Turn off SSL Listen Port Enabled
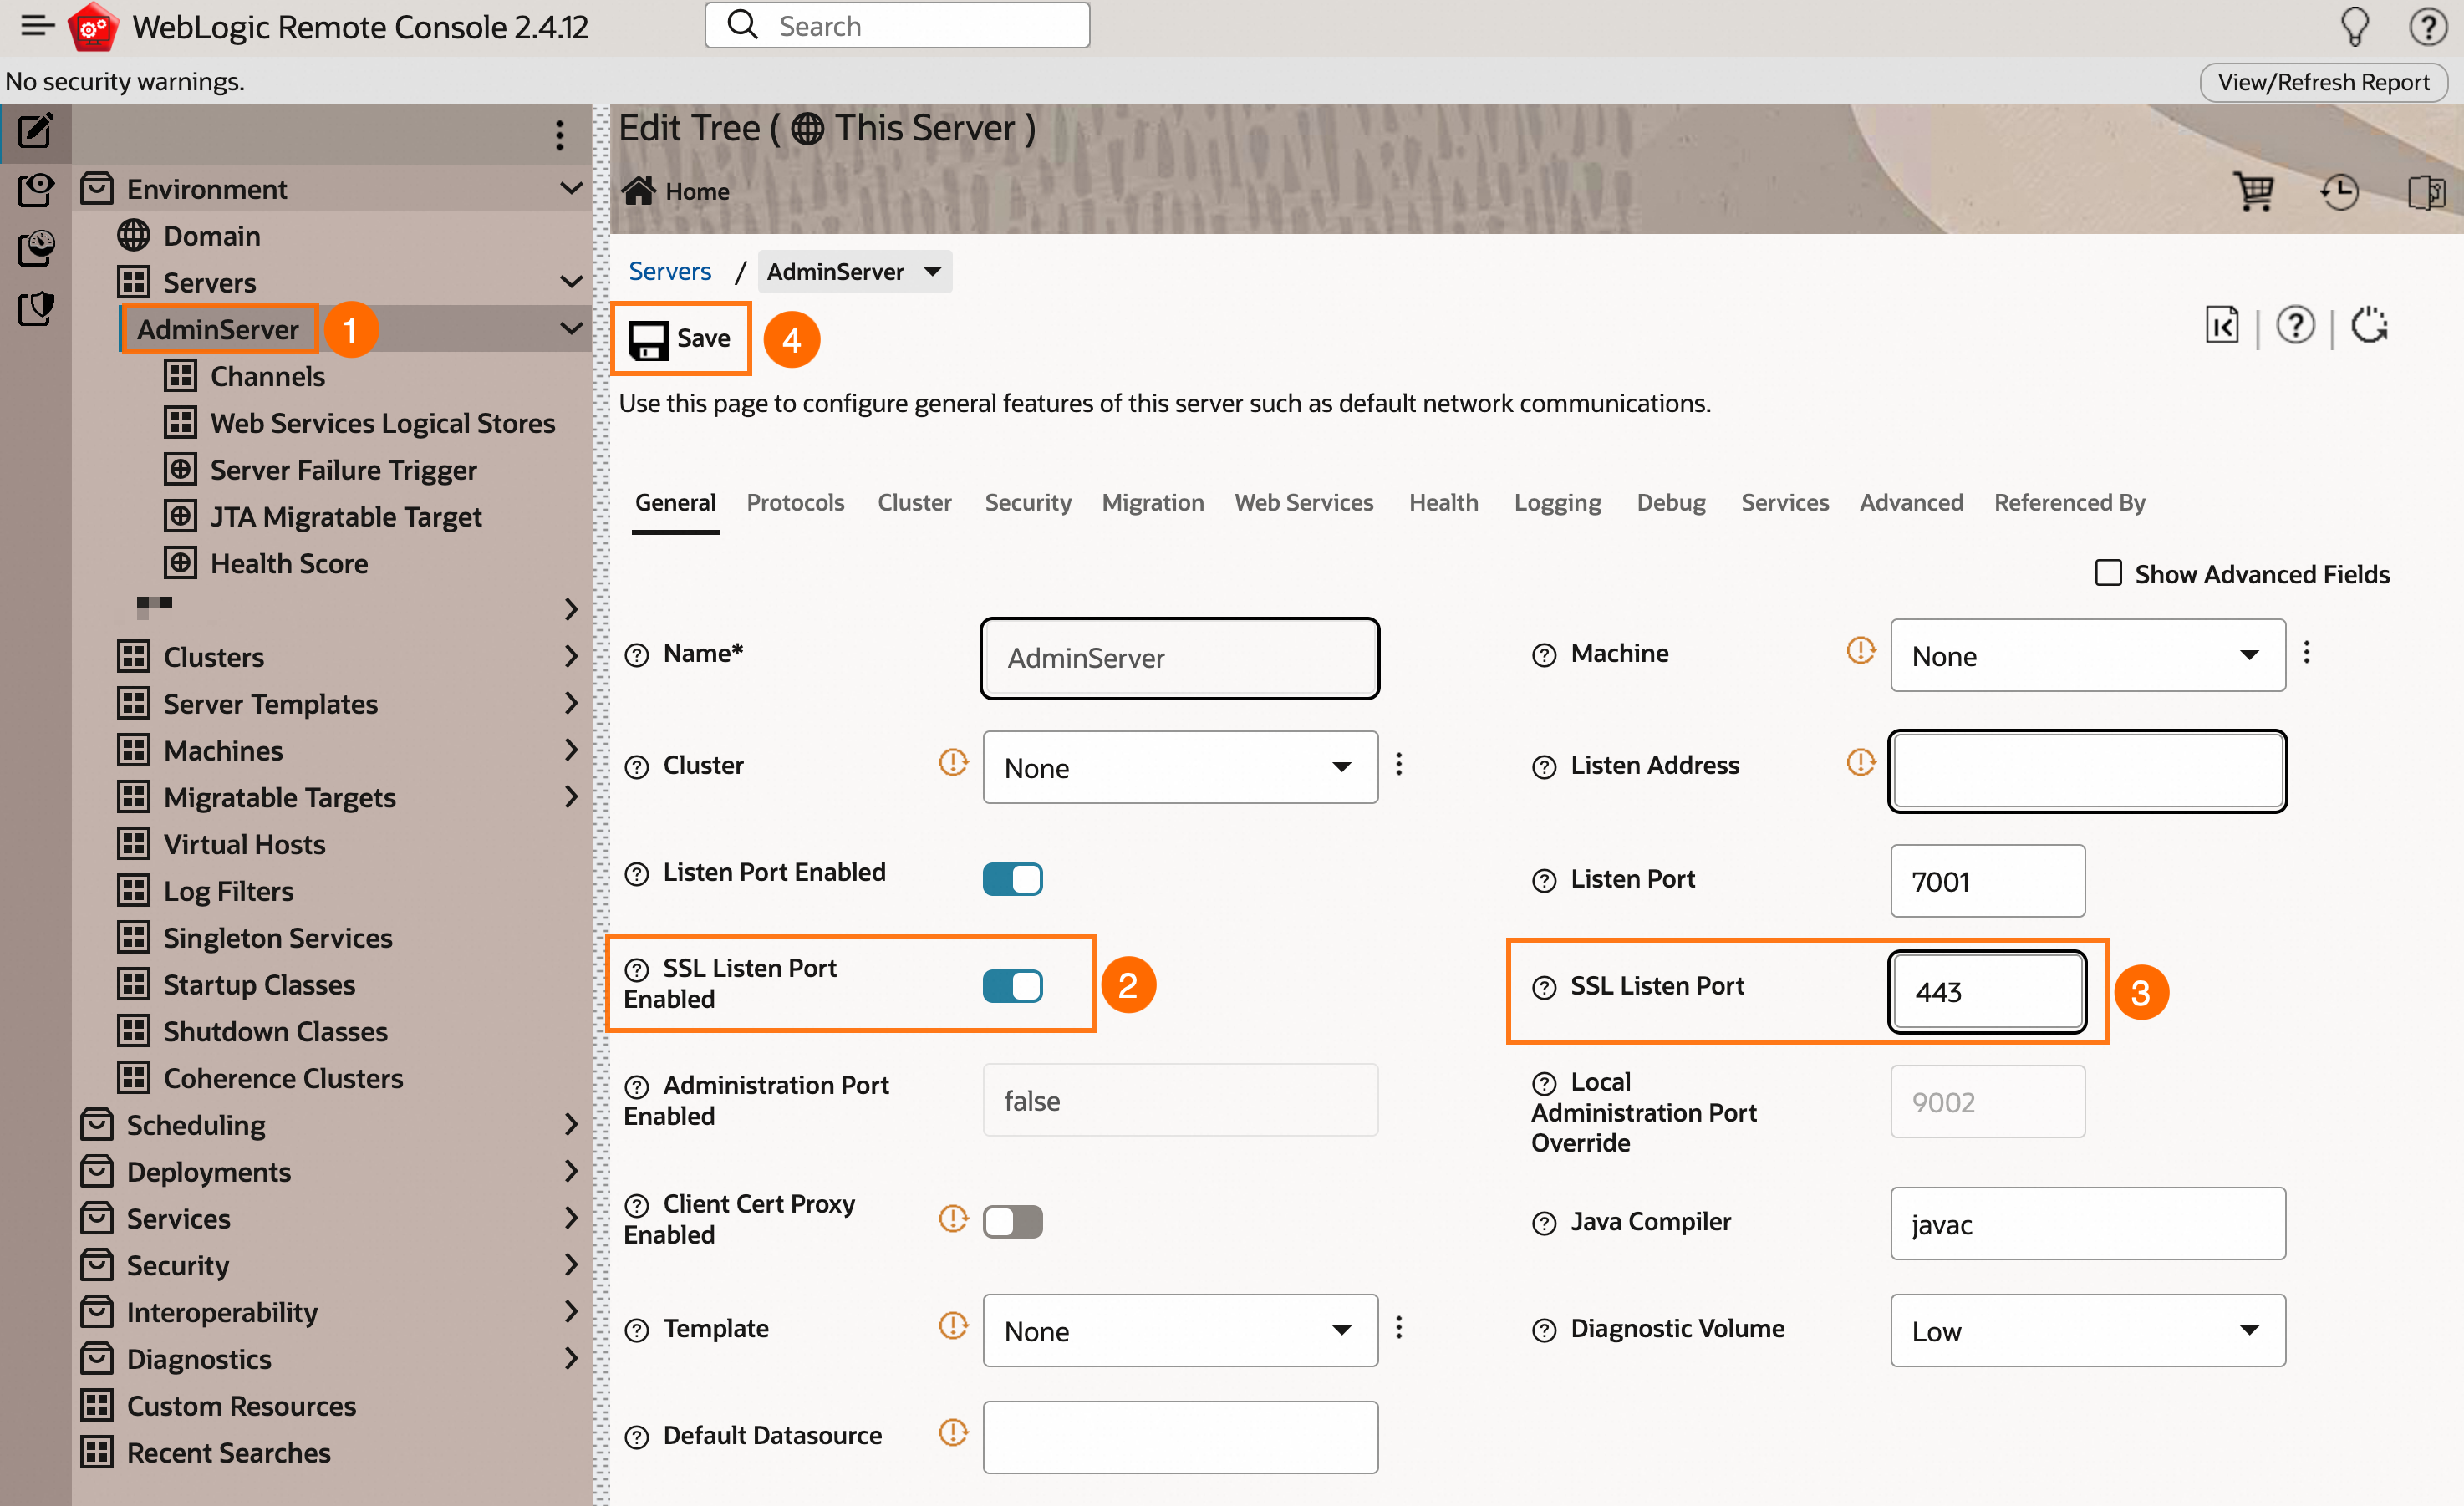The height and width of the screenshot is (1506, 2464). (1012, 986)
